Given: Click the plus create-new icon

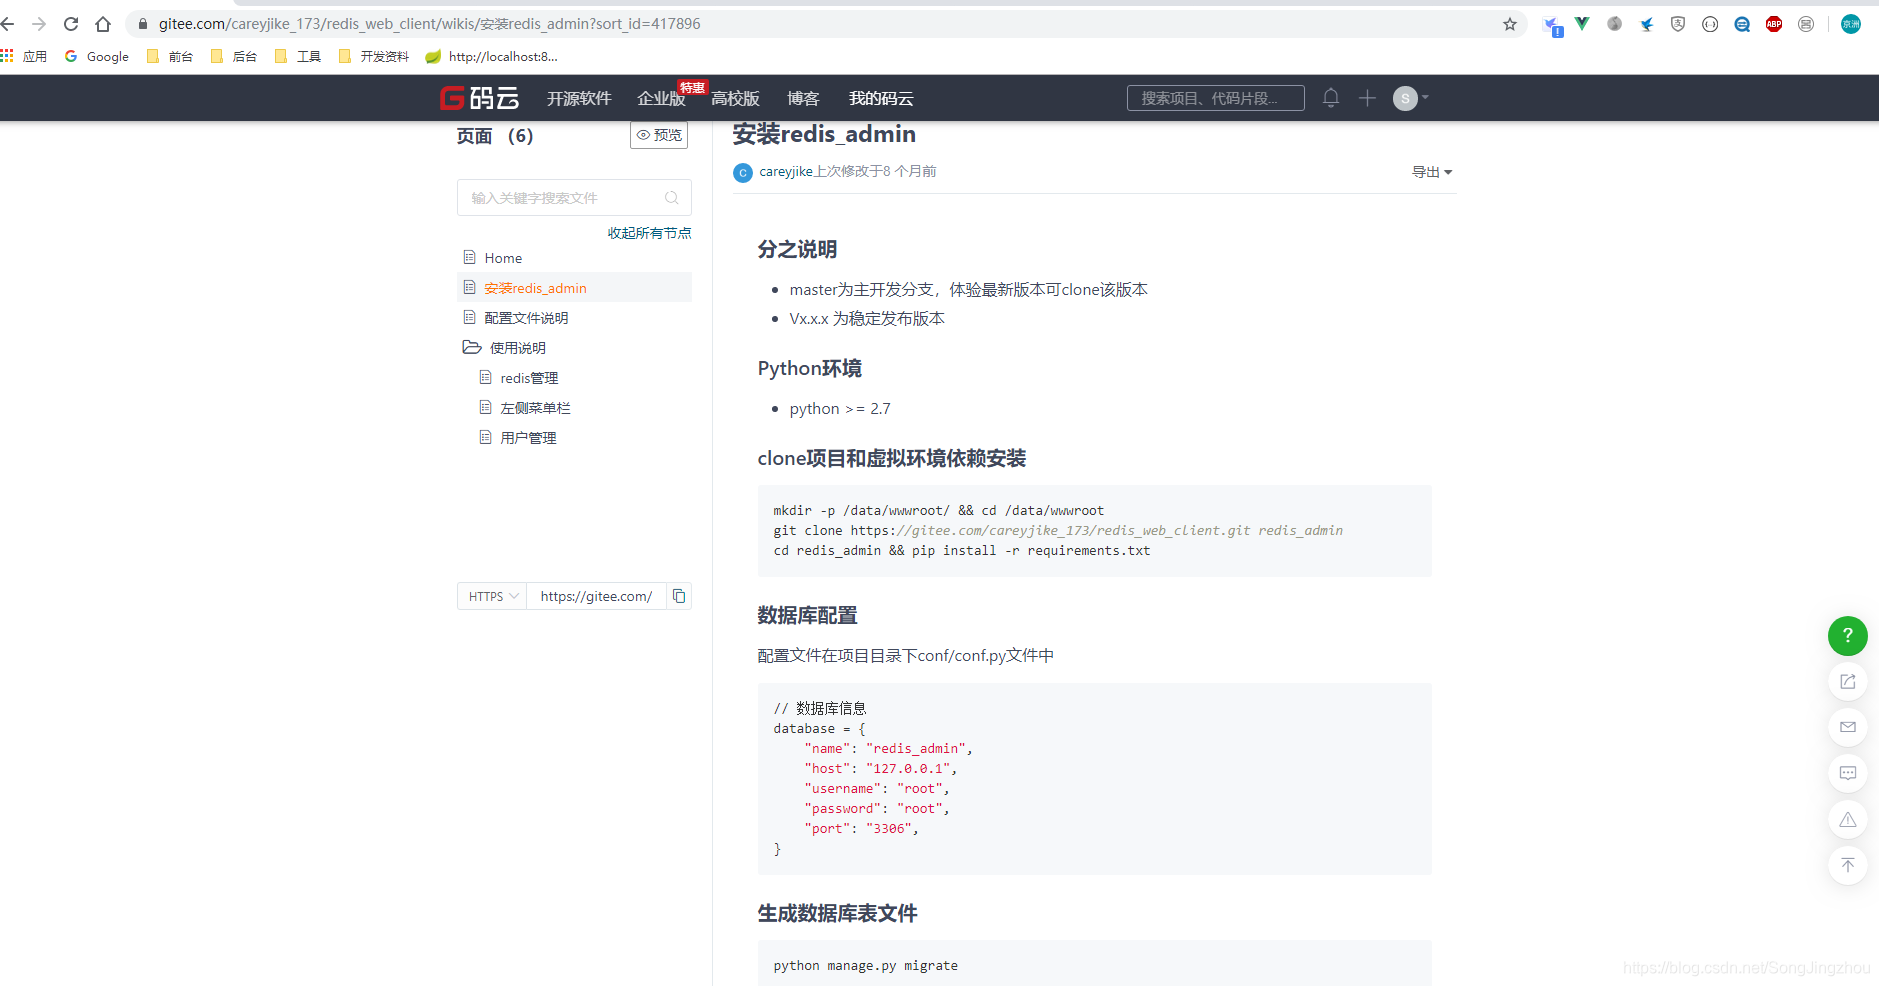Looking at the screenshot, I should [x=1367, y=98].
